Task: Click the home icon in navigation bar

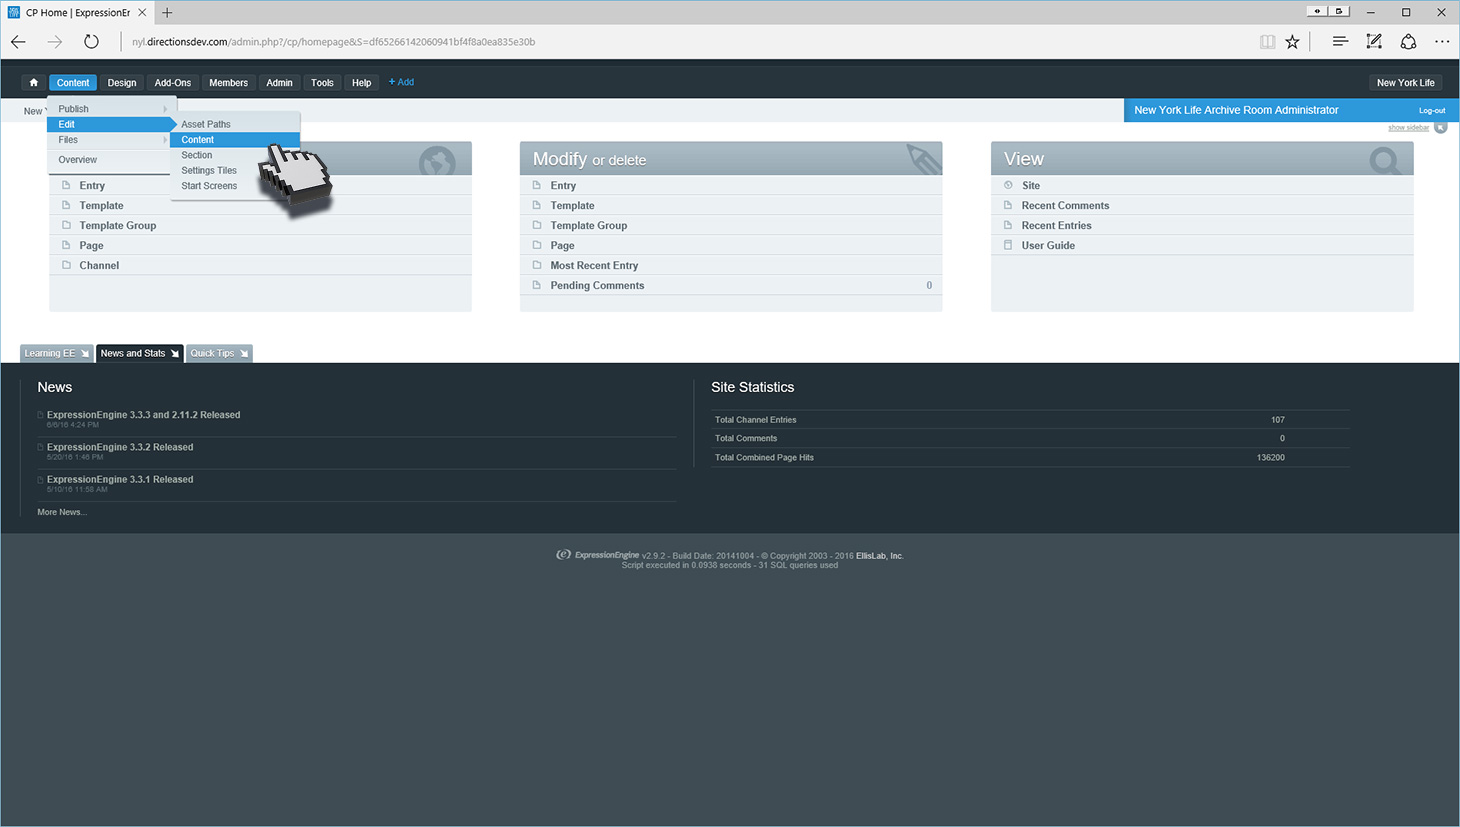Action: tap(34, 83)
